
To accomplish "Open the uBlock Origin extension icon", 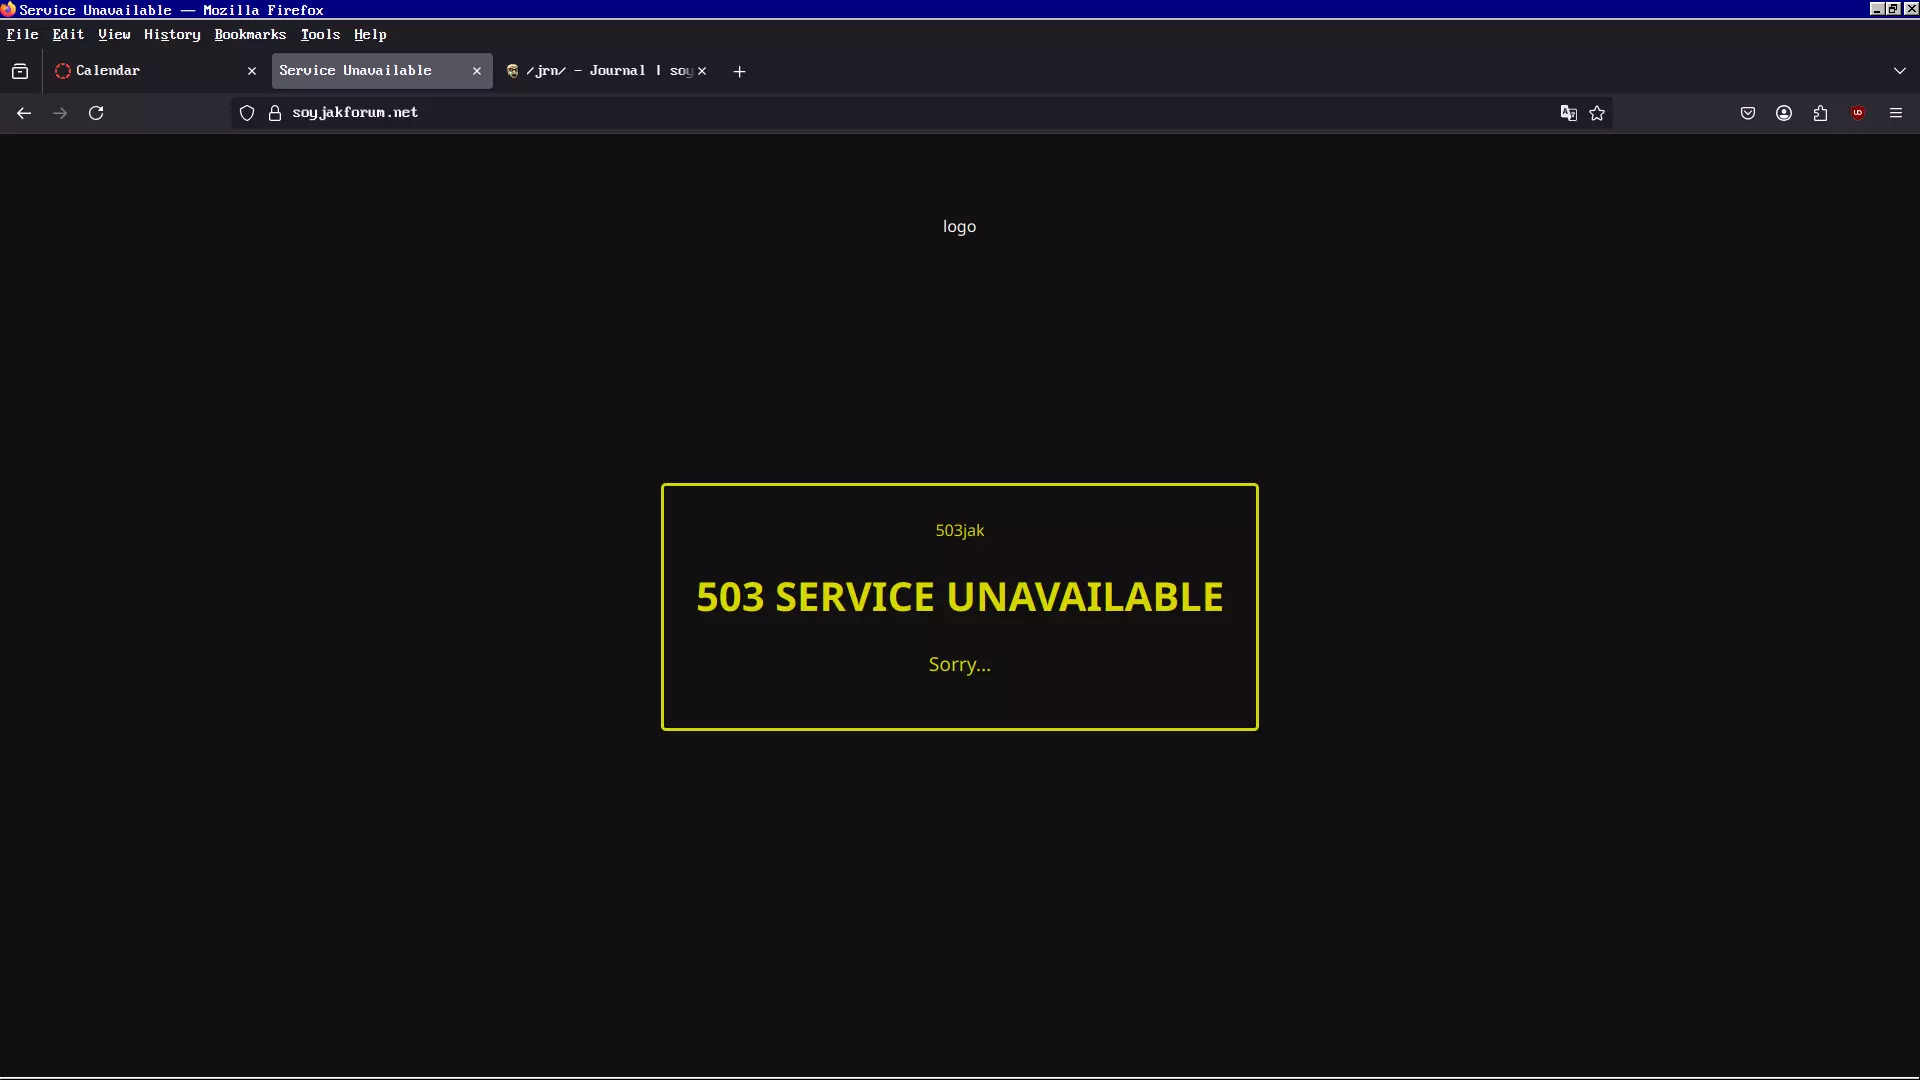I will pyautogui.click(x=1858, y=113).
